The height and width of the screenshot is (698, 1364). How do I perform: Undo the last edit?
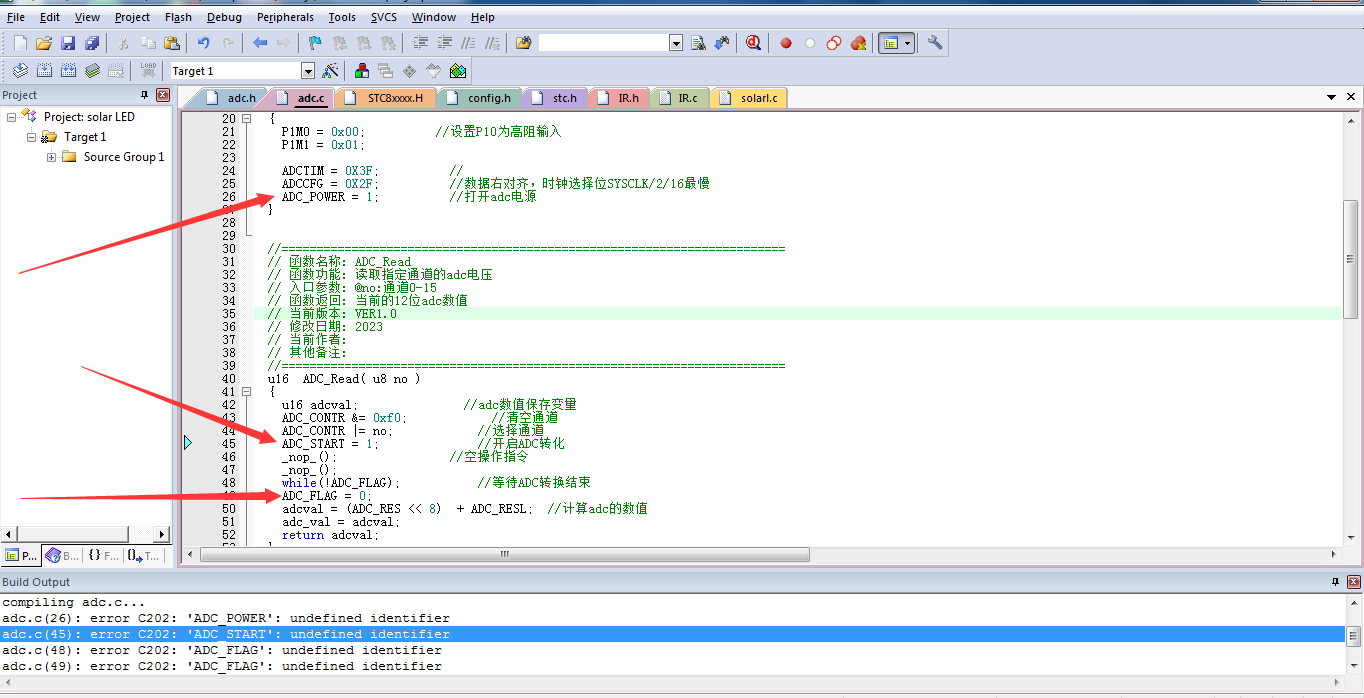(204, 43)
